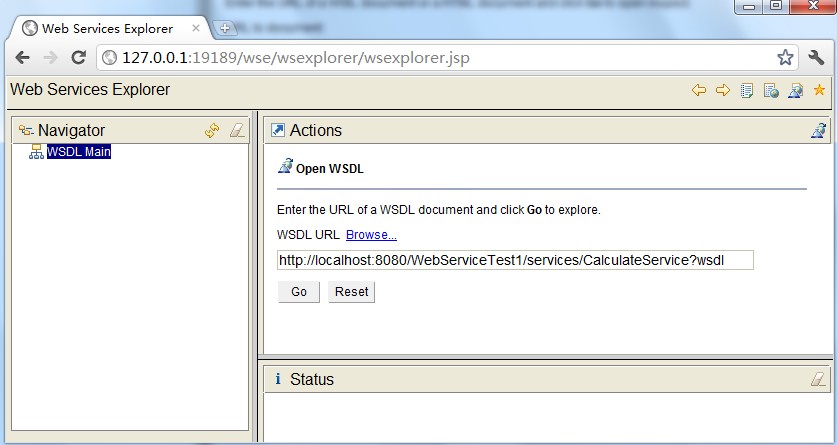837x445 pixels.
Task: Open the WSDL Page icon in explorer toolbar
Action: [795, 91]
